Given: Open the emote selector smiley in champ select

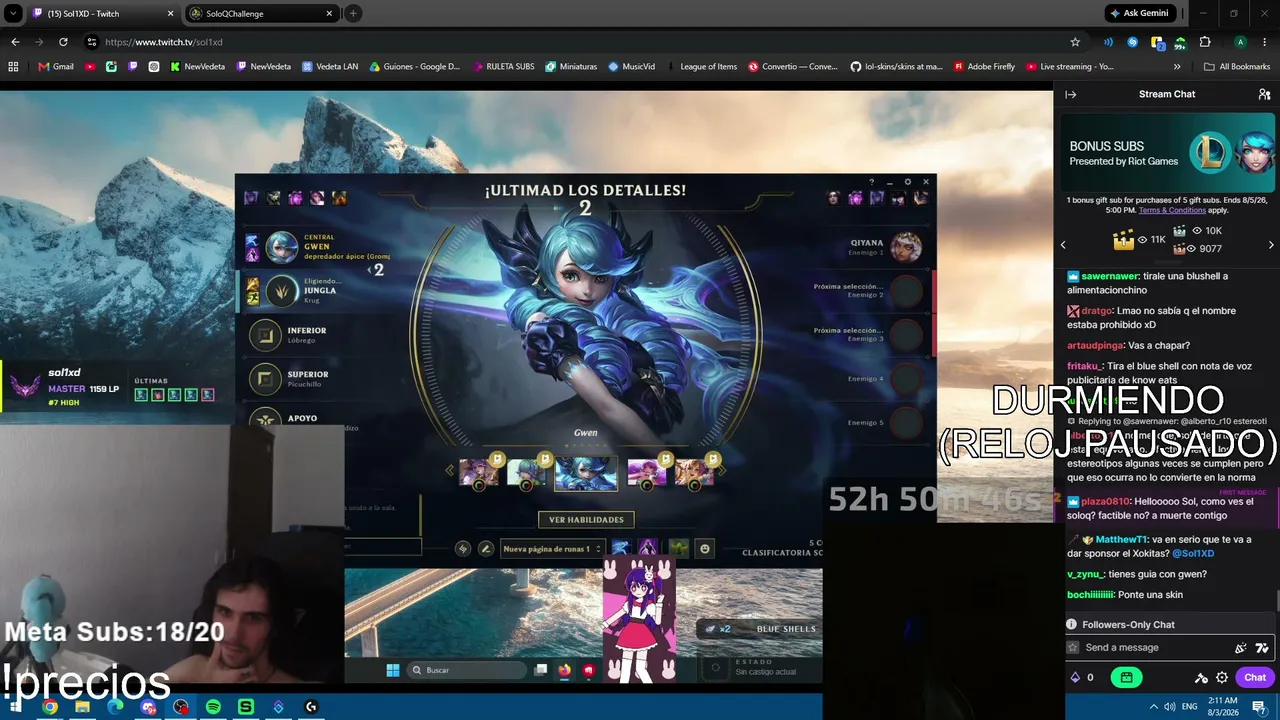Looking at the screenshot, I should [x=705, y=548].
